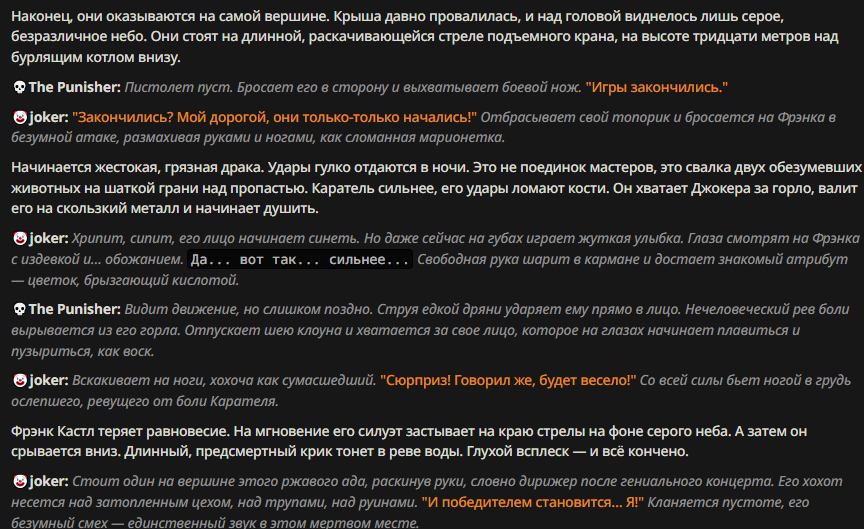Click orange quote "Закончились? Мой дорогой, они только-только начались!"

[274, 117]
